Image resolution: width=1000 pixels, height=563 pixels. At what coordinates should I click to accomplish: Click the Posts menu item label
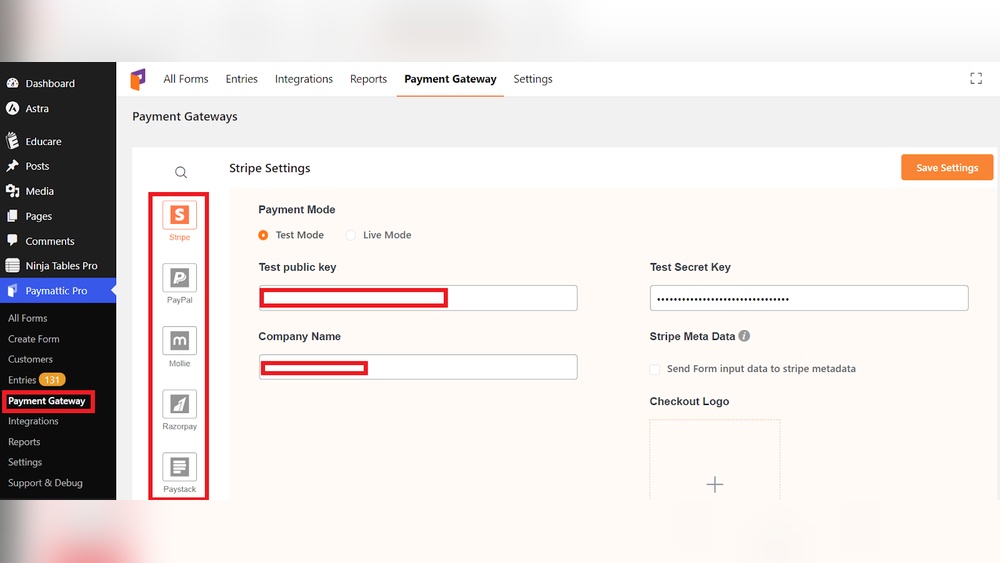37,166
